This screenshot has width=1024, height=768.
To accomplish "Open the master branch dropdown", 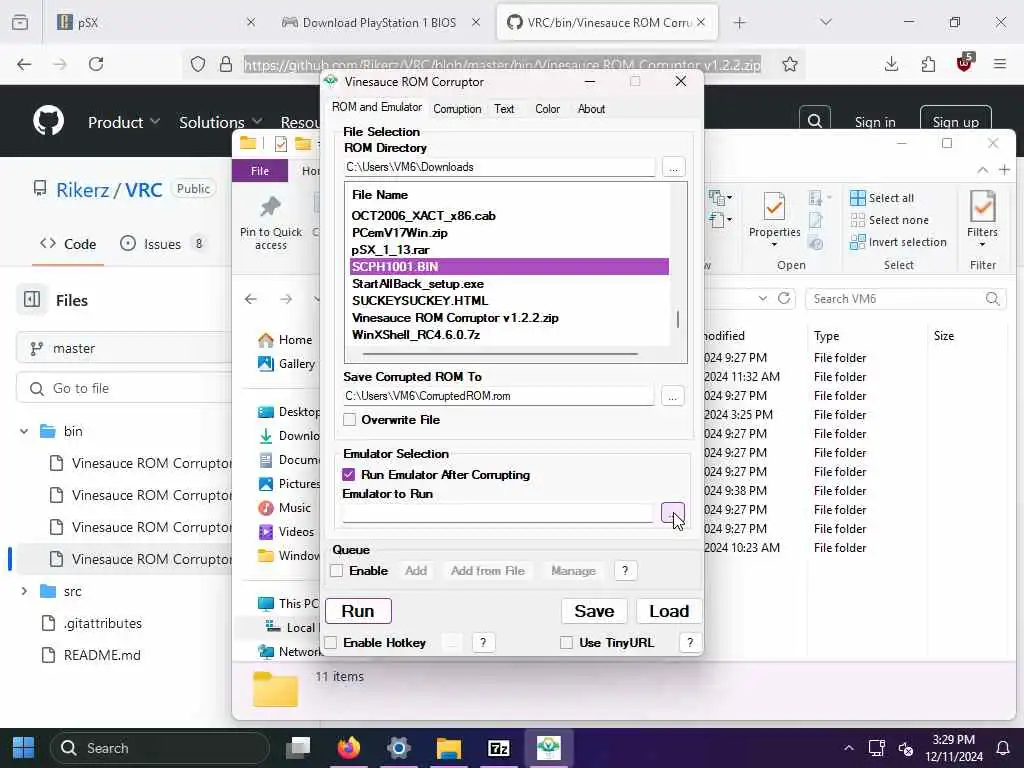I will click(124, 348).
